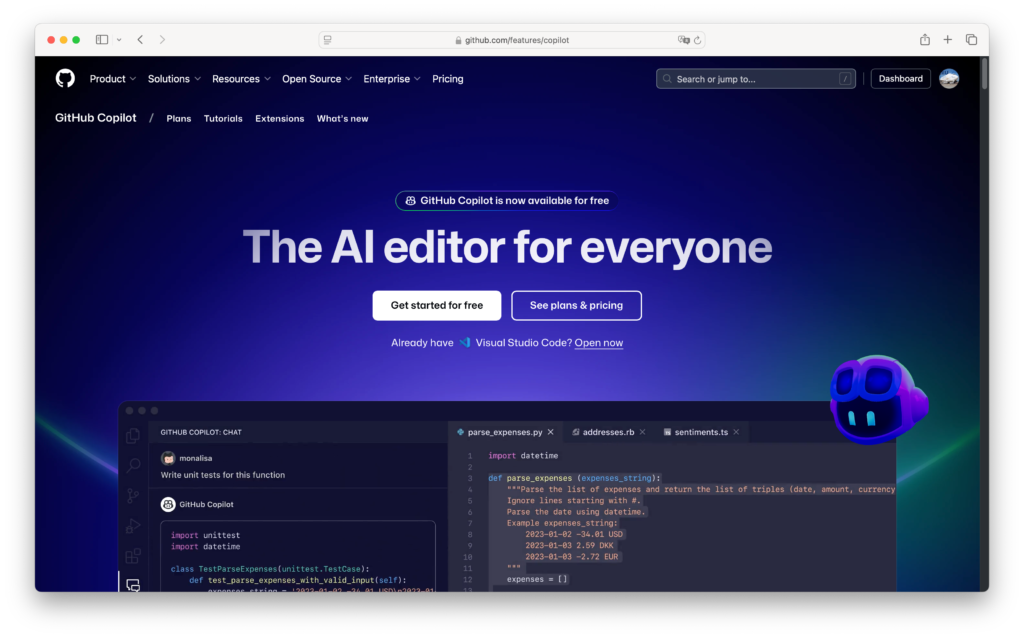Viewport: 1024px width, 638px height.
Task: Go back with Safari back arrow
Action: (140, 40)
